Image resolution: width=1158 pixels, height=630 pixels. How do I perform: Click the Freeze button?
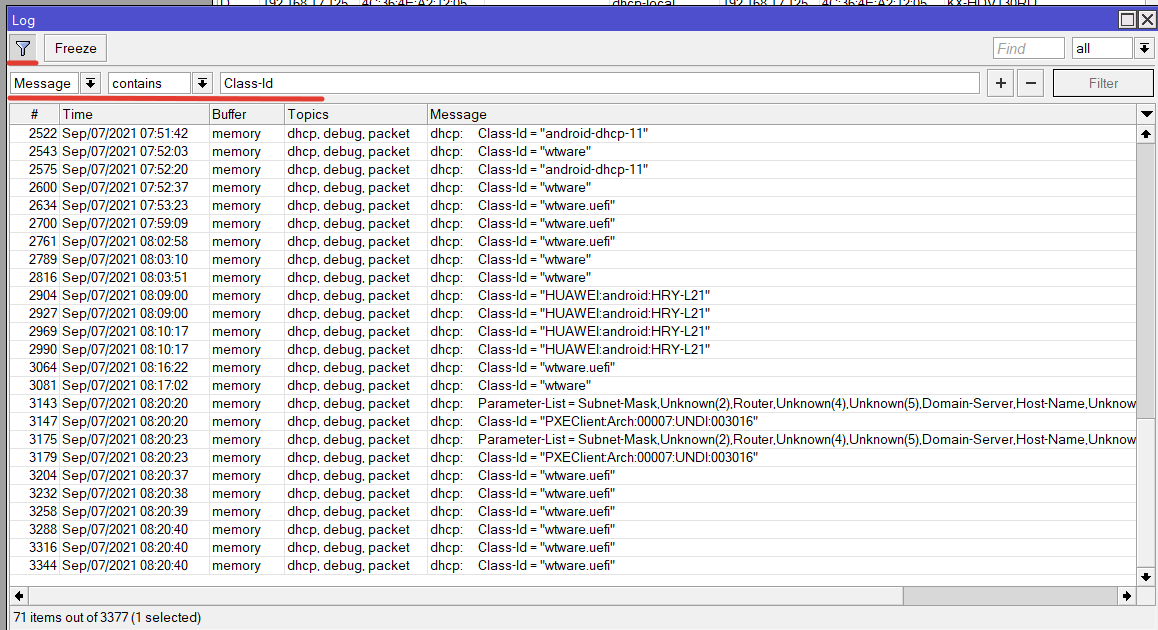[x=75, y=48]
